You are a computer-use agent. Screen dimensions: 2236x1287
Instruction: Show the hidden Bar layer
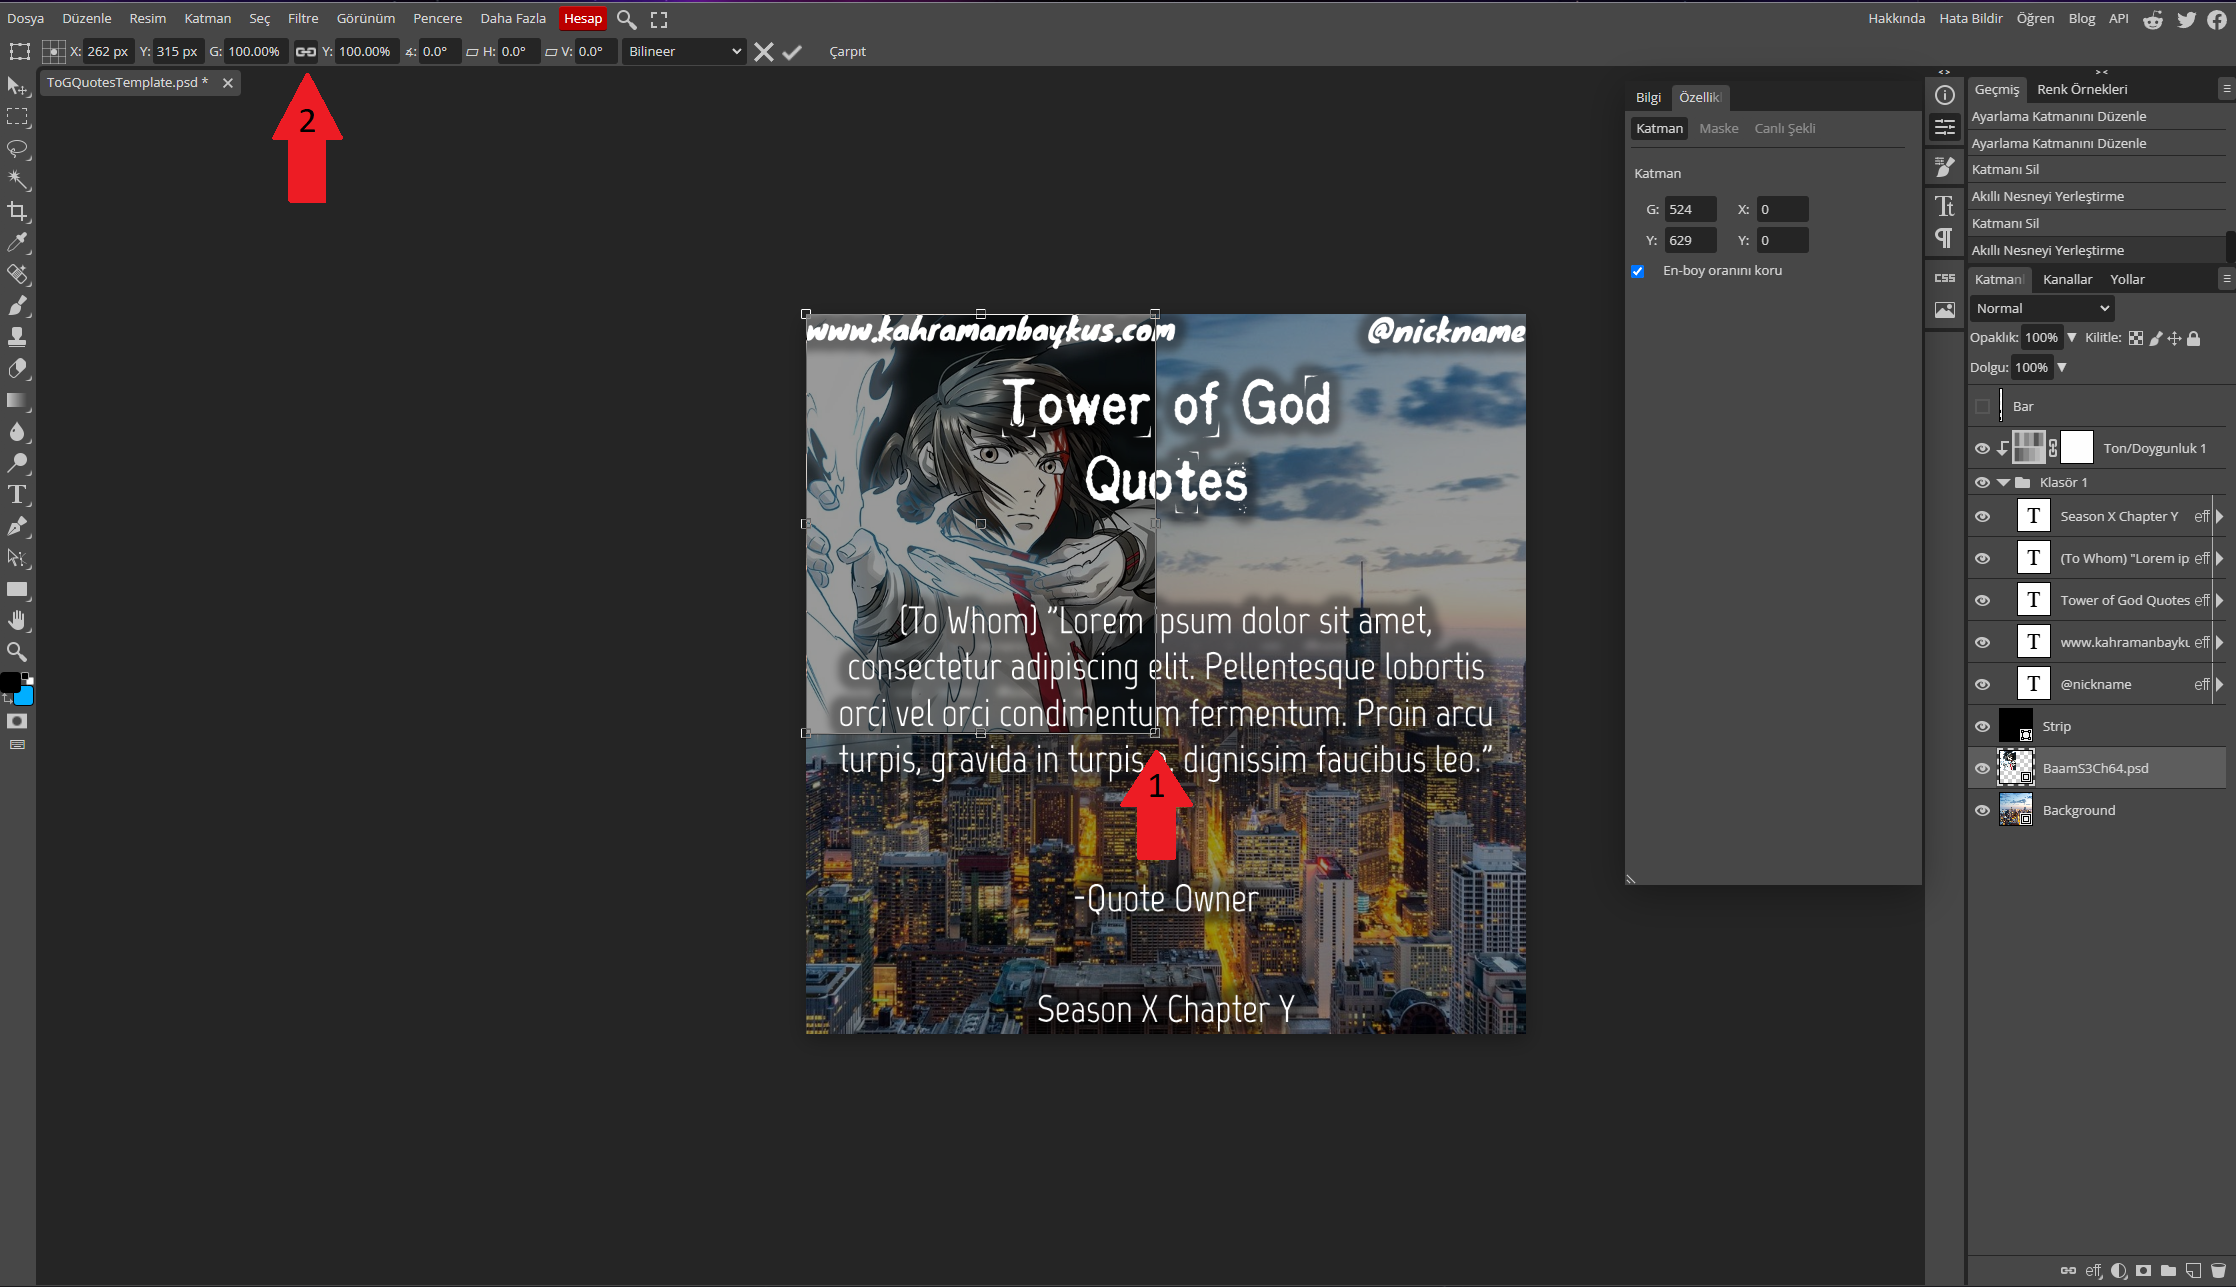coord(1982,406)
